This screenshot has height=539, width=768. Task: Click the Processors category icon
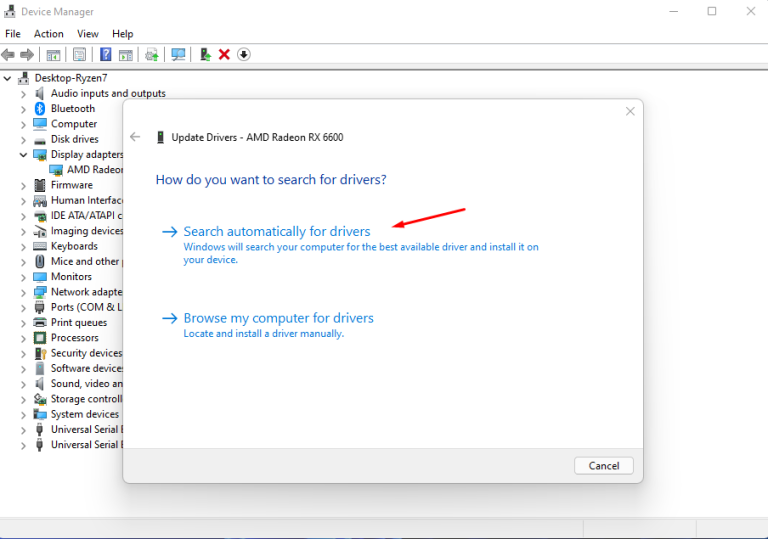point(40,338)
